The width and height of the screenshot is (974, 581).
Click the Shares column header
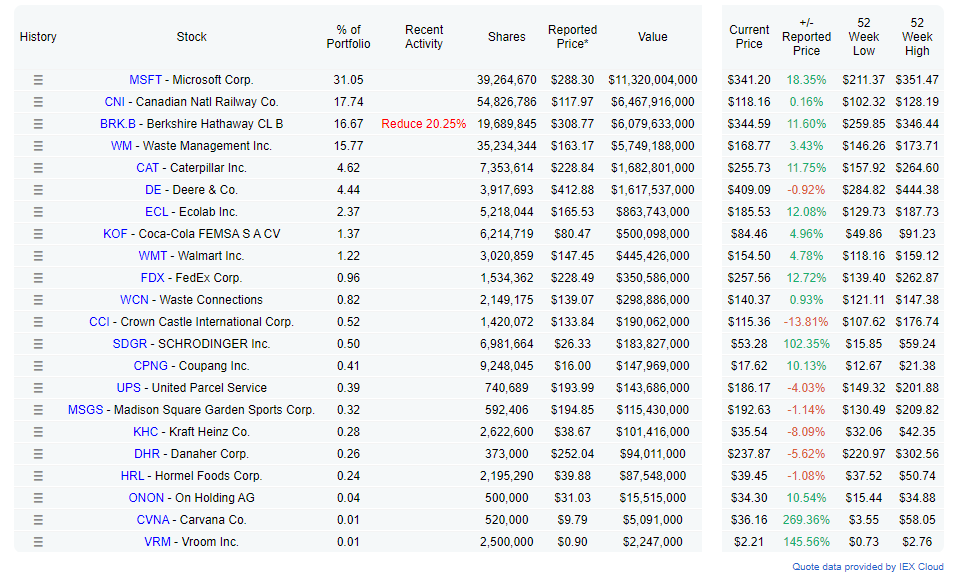506,37
